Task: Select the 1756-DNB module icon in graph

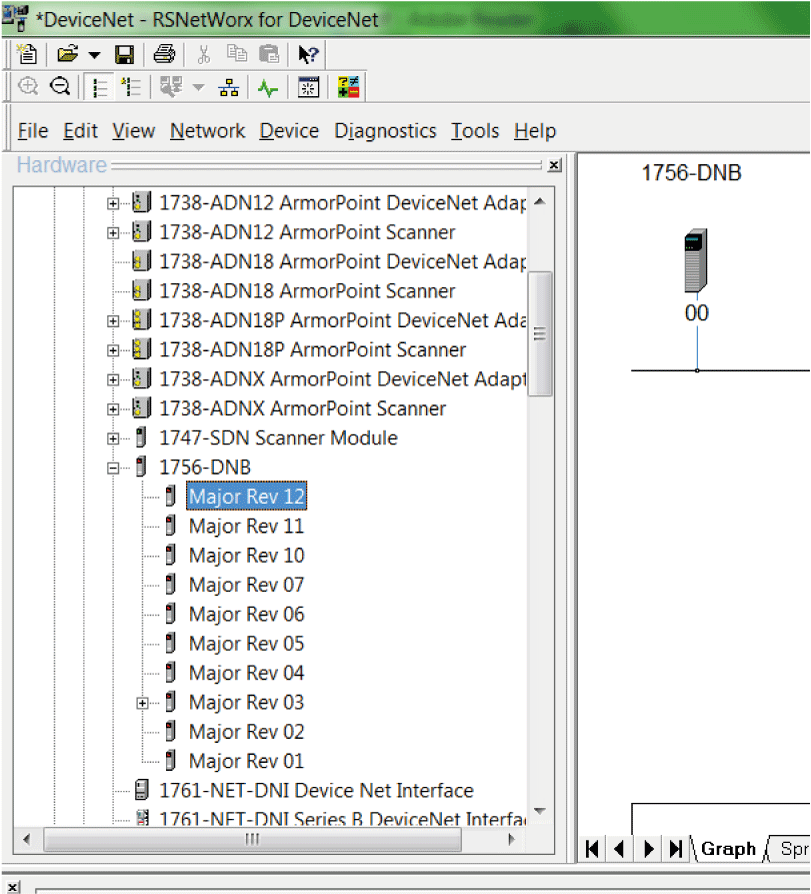Action: (x=696, y=261)
